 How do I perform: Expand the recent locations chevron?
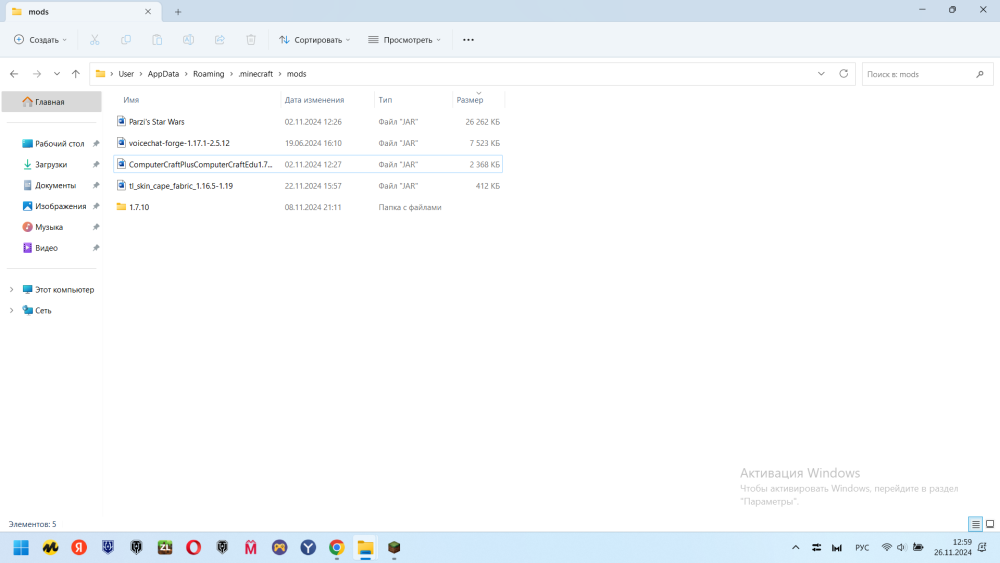tap(57, 74)
